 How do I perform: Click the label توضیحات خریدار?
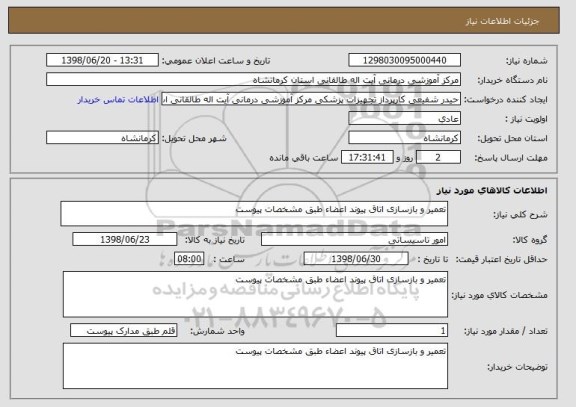point(517,367)
